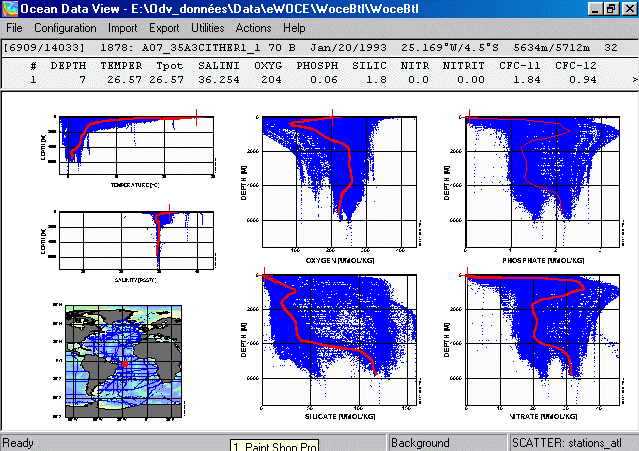
Task: Click the SCATTER: stations_atl status panel
Action: tap(571, 441)
